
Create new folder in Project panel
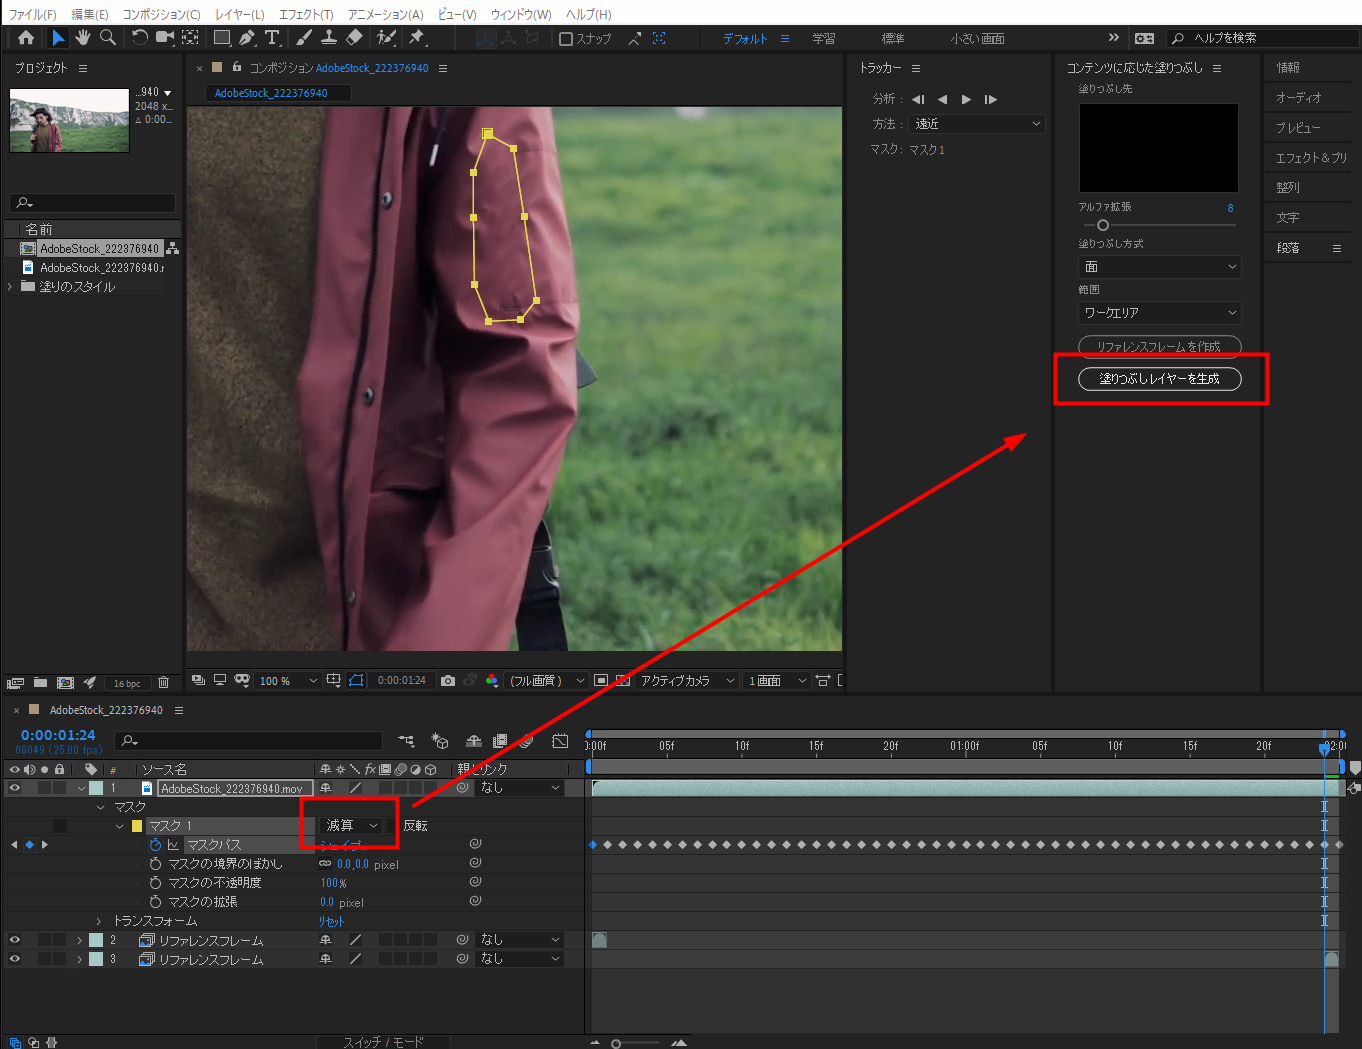tap(40, 683)
